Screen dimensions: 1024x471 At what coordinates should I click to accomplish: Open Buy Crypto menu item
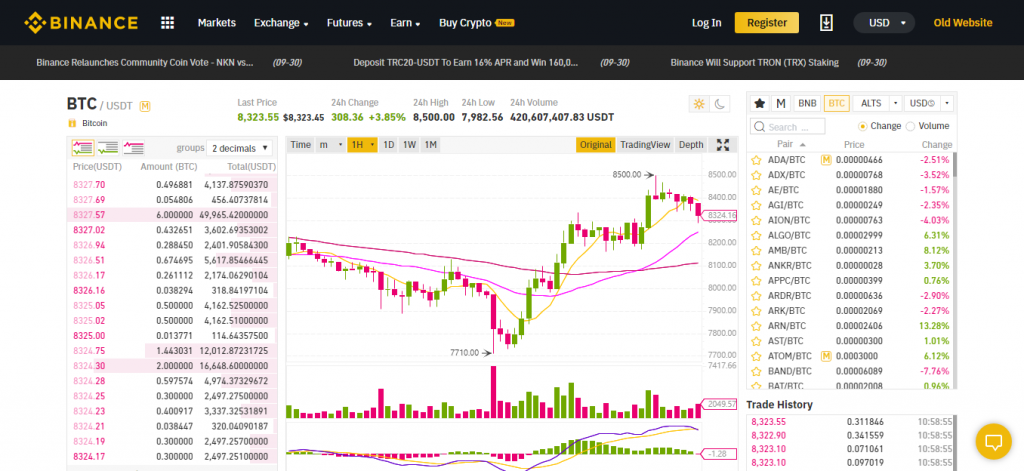click(x=477, y=23)
